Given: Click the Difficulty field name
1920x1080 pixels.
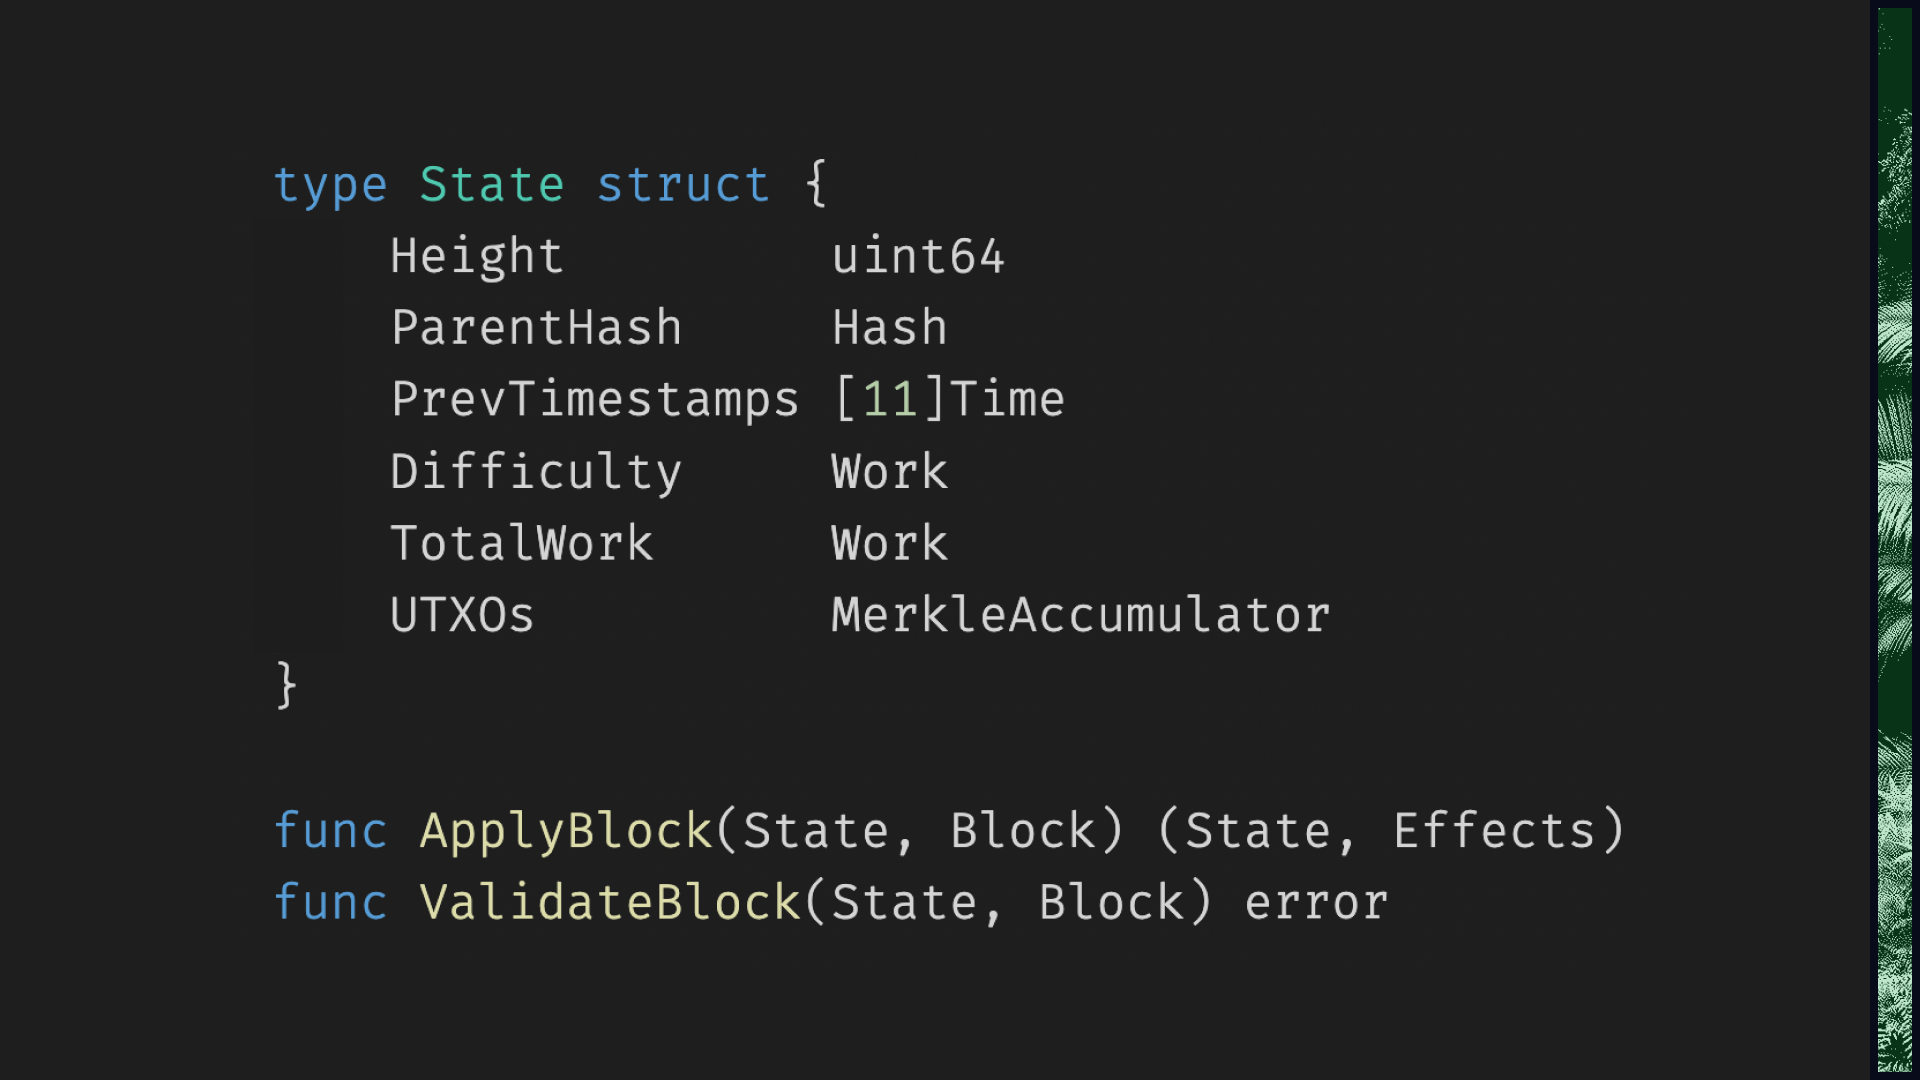Looking at the screenshot, I should (536, 472).
